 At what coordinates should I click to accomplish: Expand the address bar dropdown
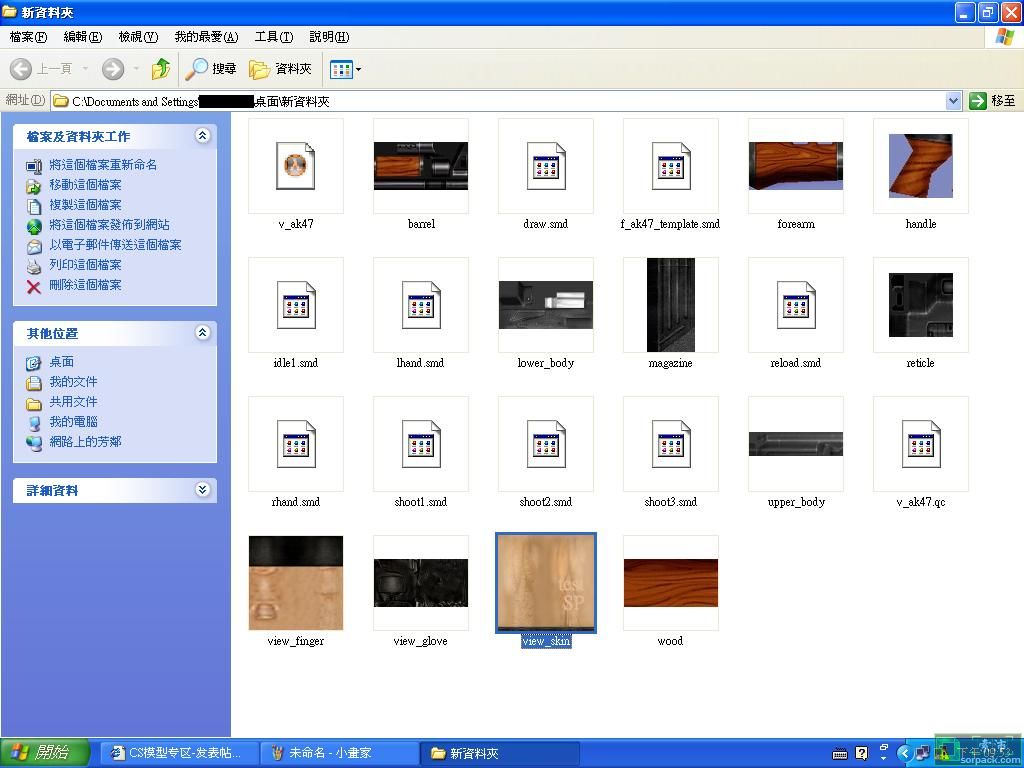click(x=953, y=101)
